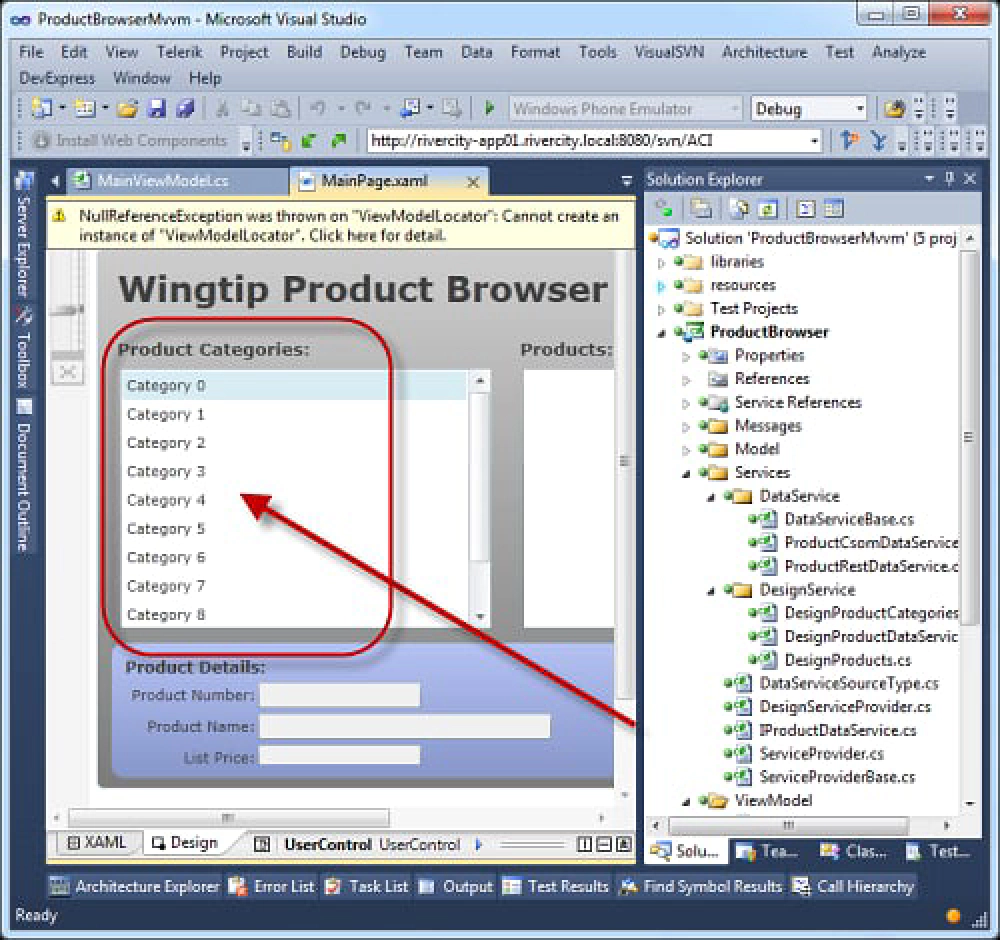Screen dimensions: 1000x940
Task: Expand the Test Projects folder
Action: click(661, 309)
